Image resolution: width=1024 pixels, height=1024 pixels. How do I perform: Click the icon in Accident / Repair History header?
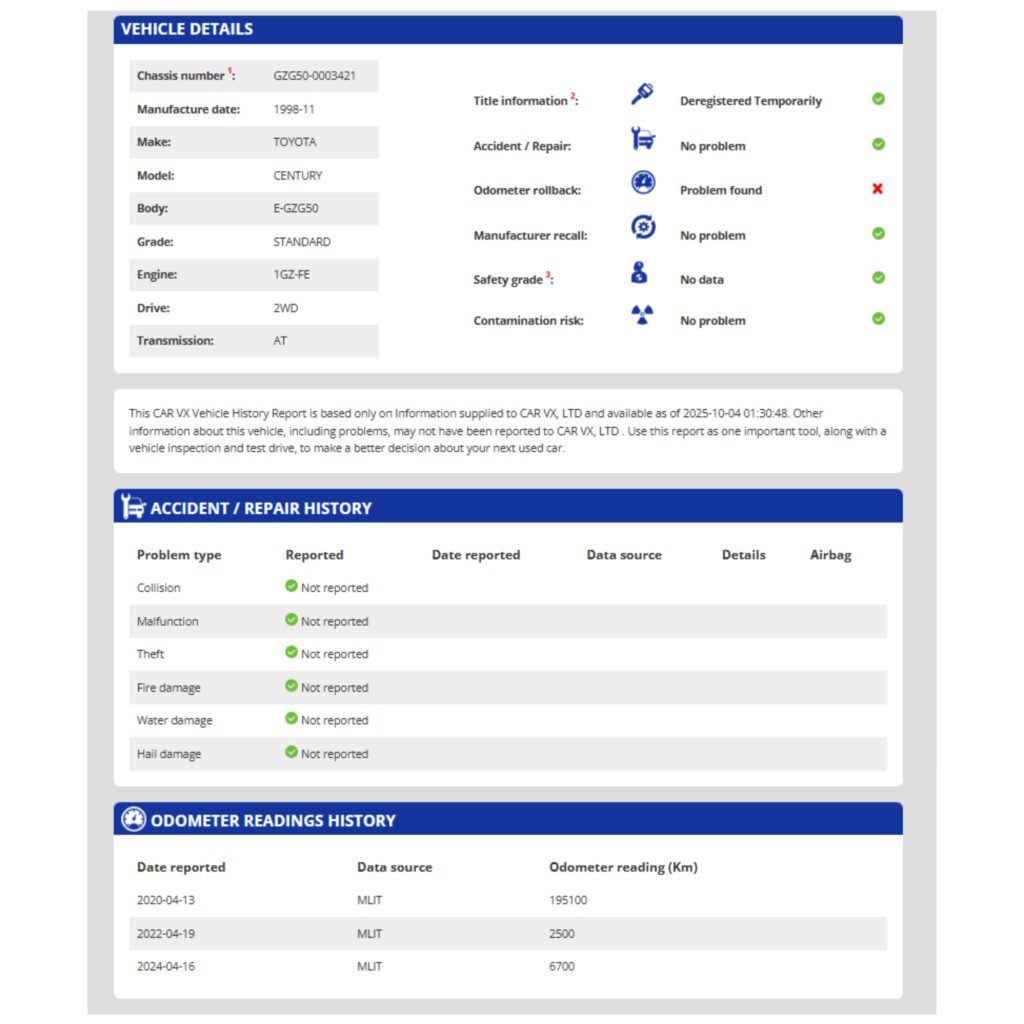(132, 507)
